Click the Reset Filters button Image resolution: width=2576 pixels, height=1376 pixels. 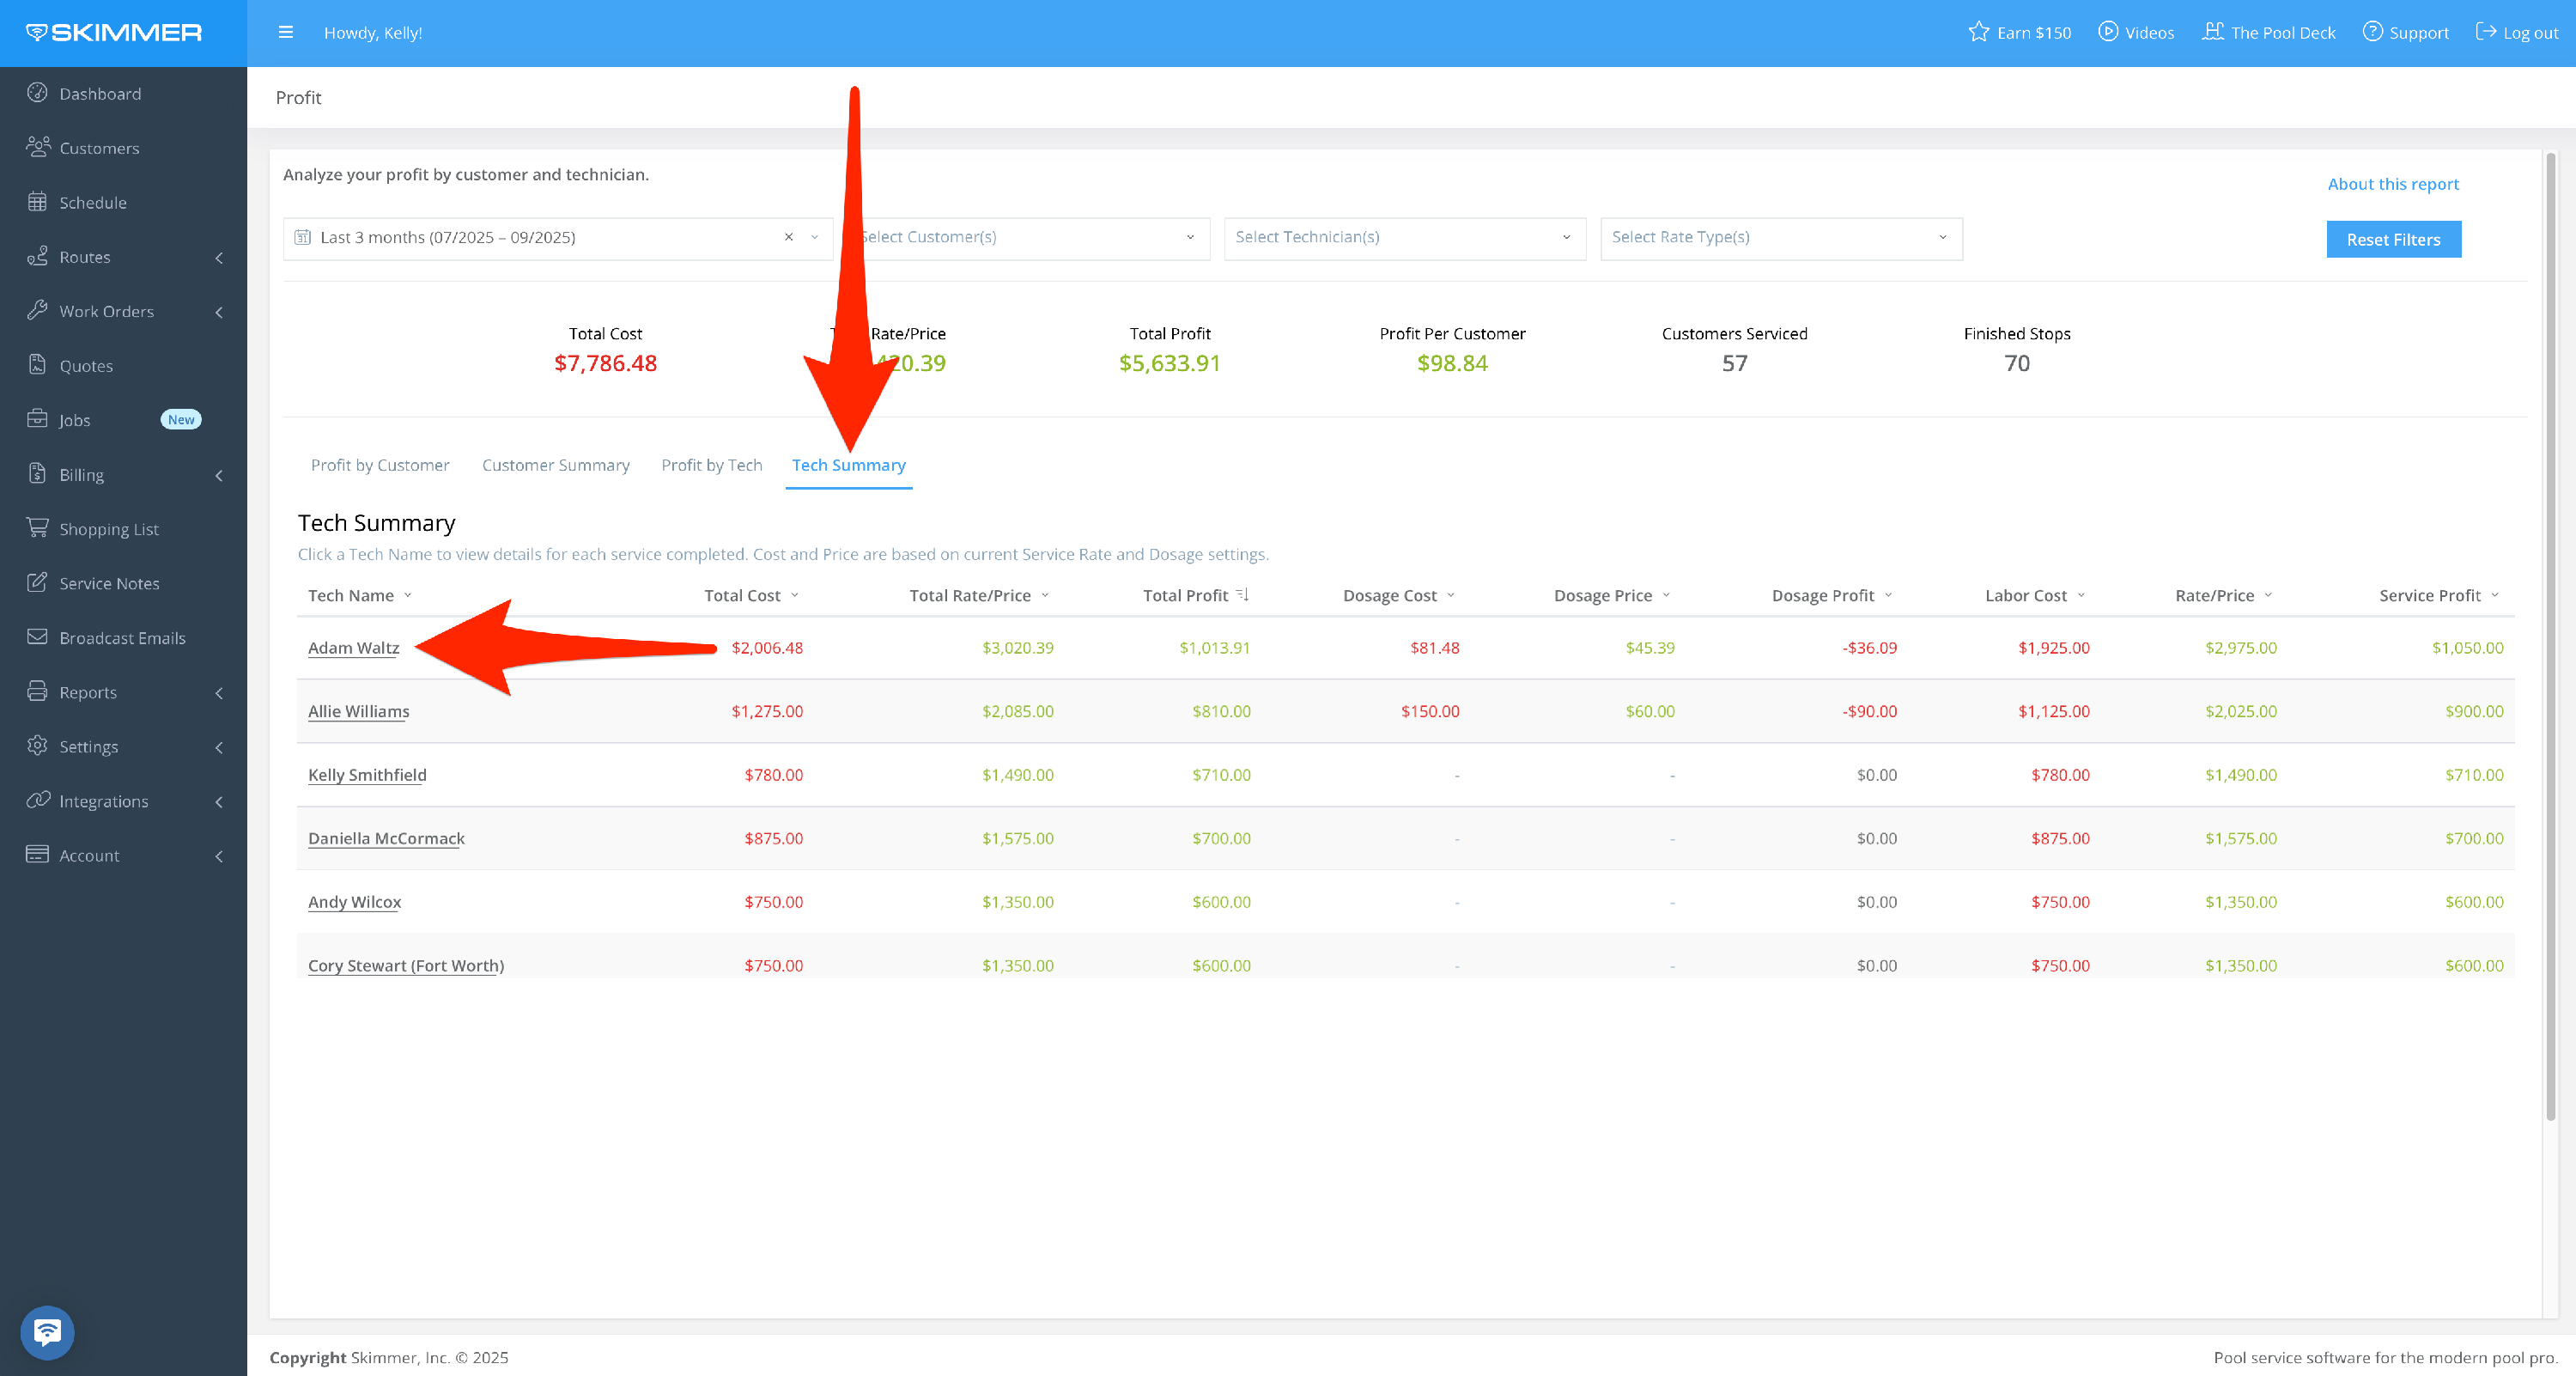(x=2392, y=239)
